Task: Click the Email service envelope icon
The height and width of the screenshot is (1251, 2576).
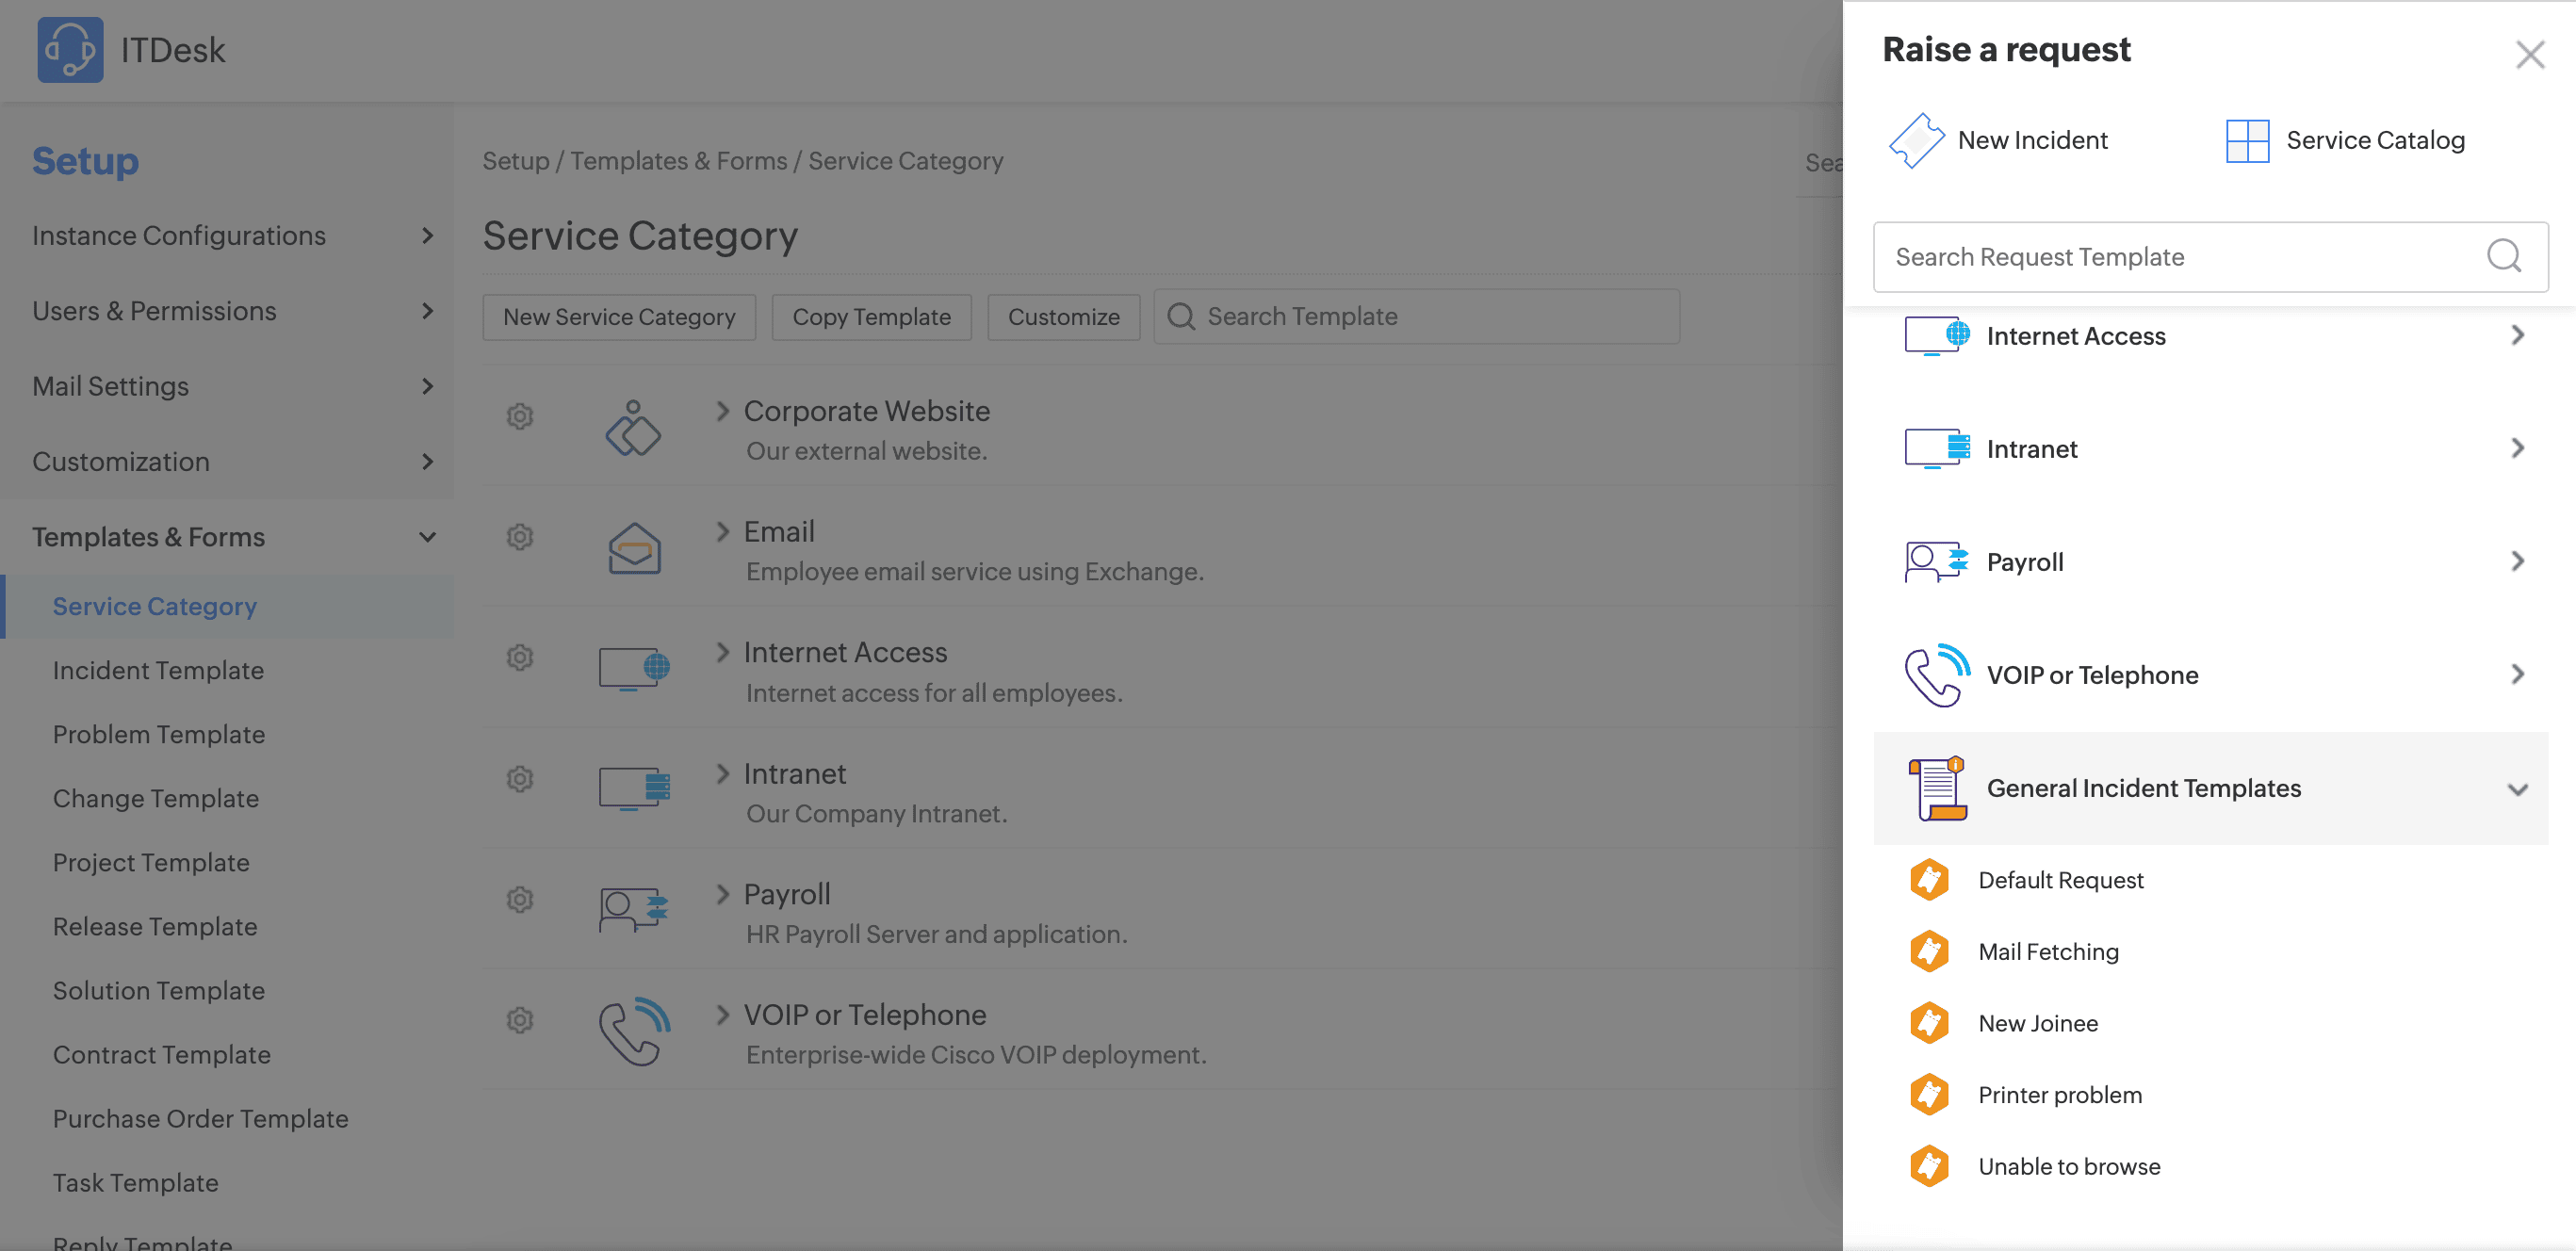Action: click(x=633, y=548)
